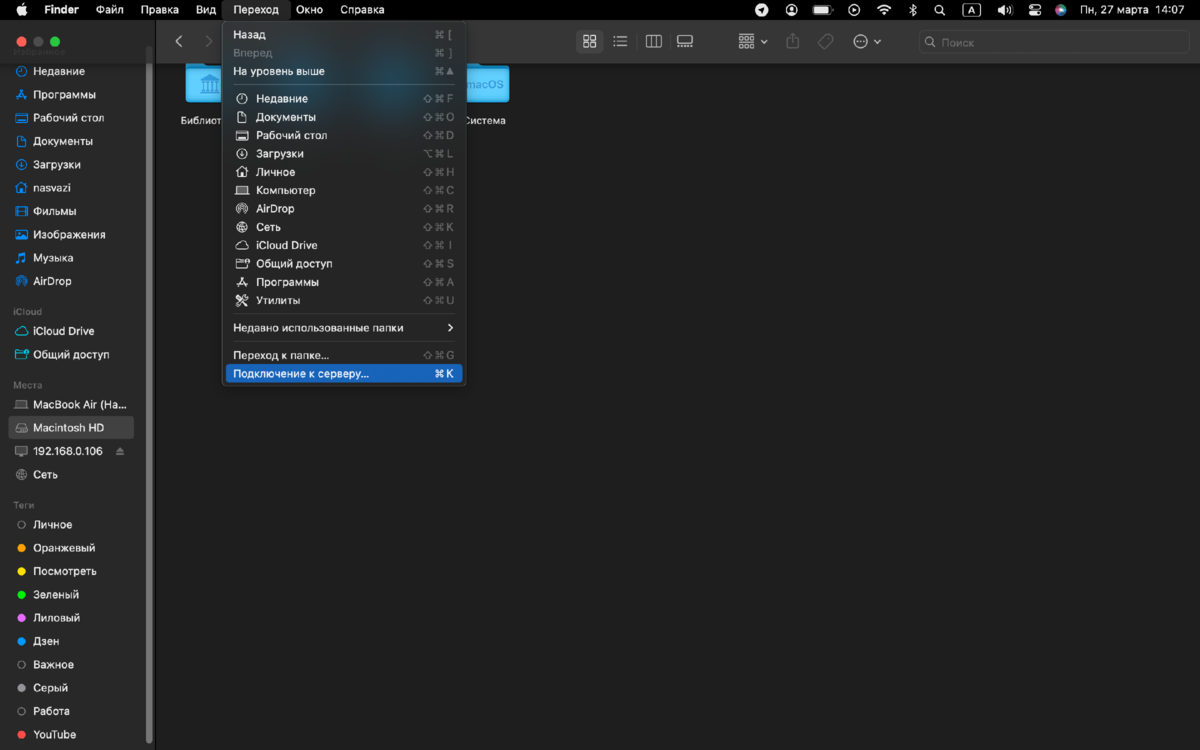Open the Вид menu
Screen dimensions: 1200x750
tap(206, 10)
